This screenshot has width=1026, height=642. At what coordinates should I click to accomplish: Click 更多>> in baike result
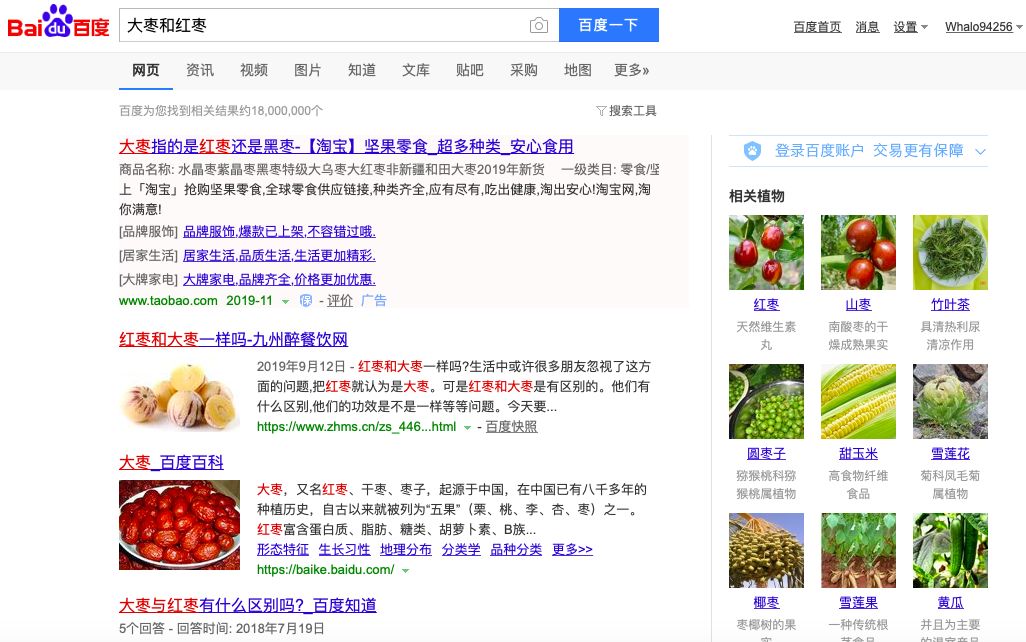point(572,550)
